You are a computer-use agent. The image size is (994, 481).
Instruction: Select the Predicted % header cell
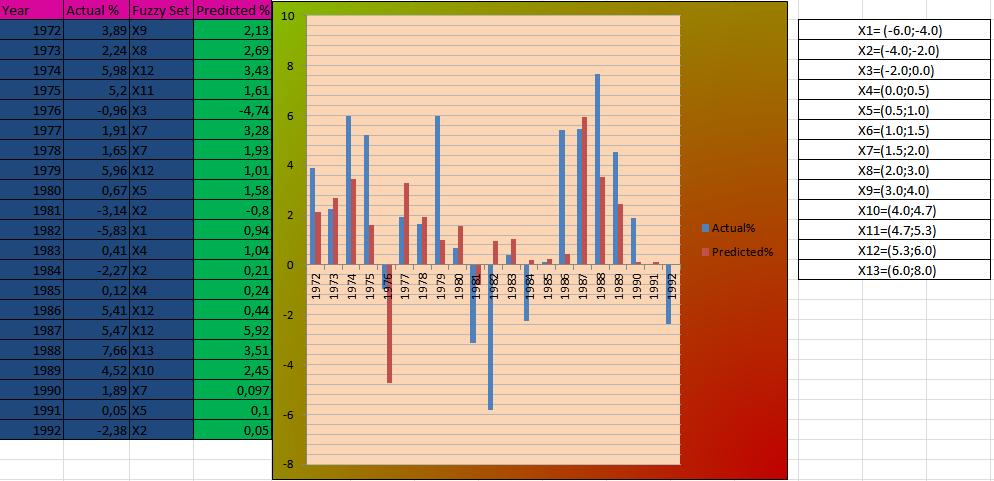point(232,10)
